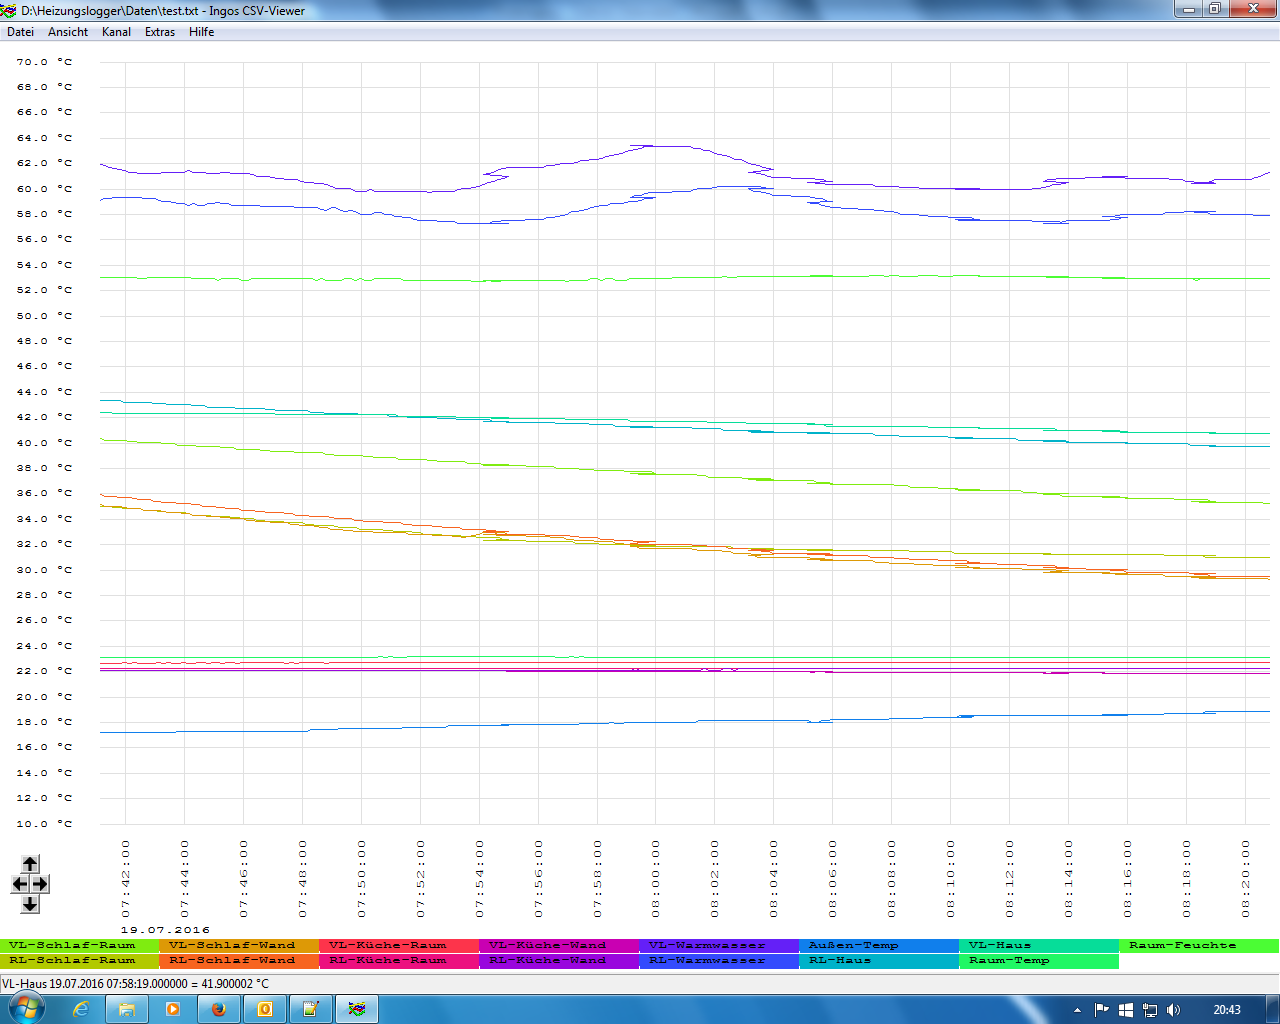Image resolution: width=1280 pixels, height=1024 pixels.
Task: Click the pan right arrow button
Action: pyautogui.click(x=39, y=884)
